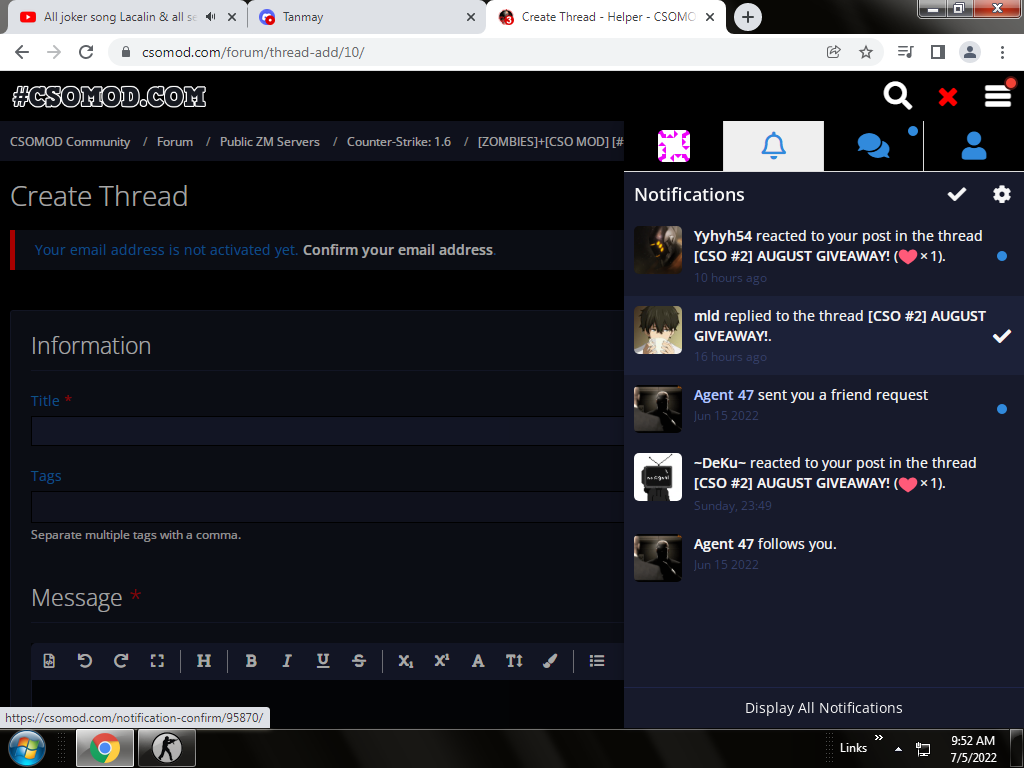1024x768 pixels.
Task: Click the search magnifier icon
Action: pos(897,96)
